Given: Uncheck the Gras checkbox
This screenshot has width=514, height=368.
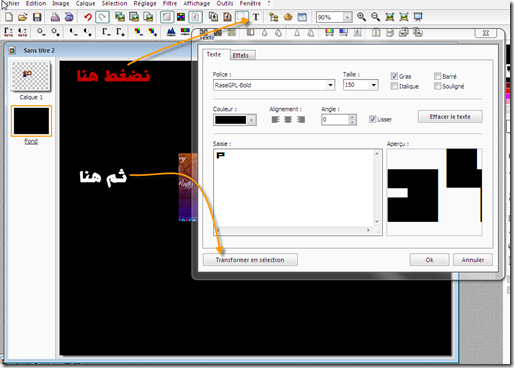Looking at the screenshot, I should pyautogui.click(x=394, y=76).
